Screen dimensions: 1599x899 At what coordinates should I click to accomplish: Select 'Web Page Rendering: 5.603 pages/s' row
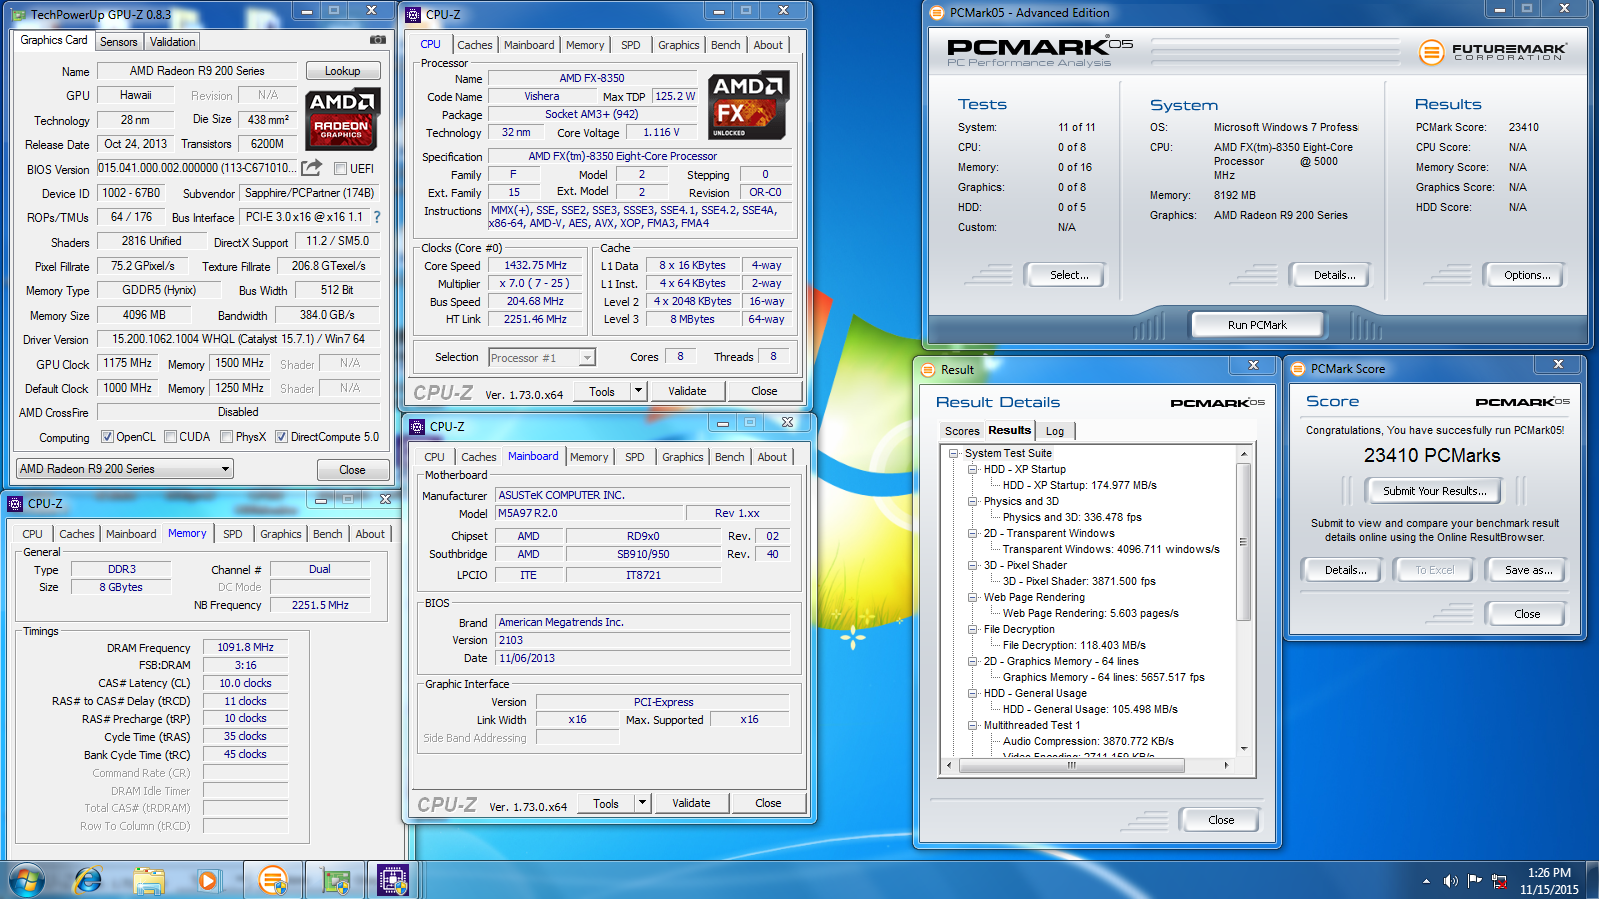1090,613
